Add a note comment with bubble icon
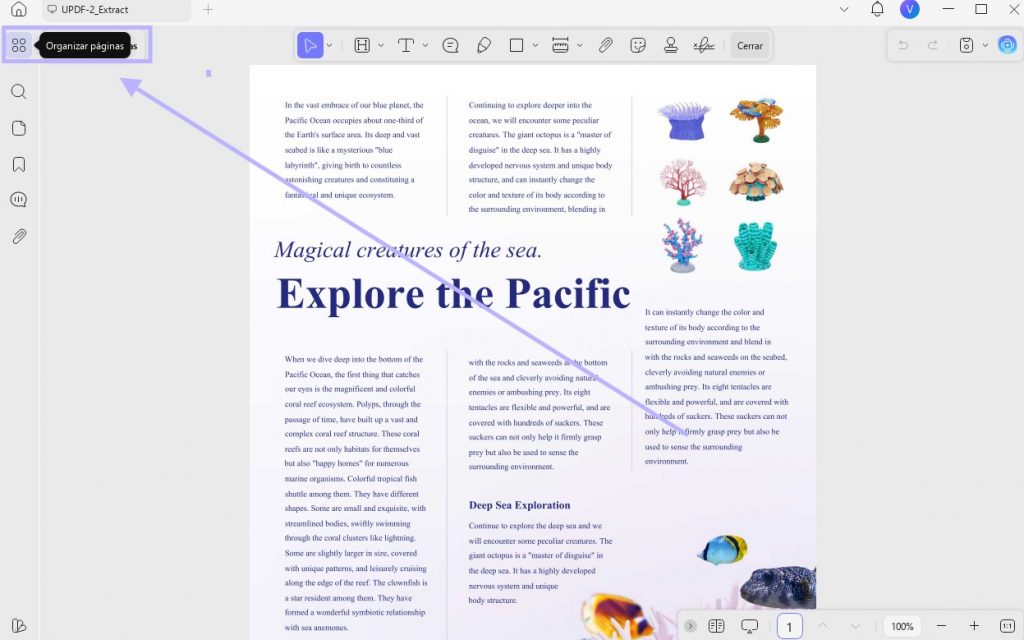This screenshot has width=1024, height=640. [x=450, y=45]
